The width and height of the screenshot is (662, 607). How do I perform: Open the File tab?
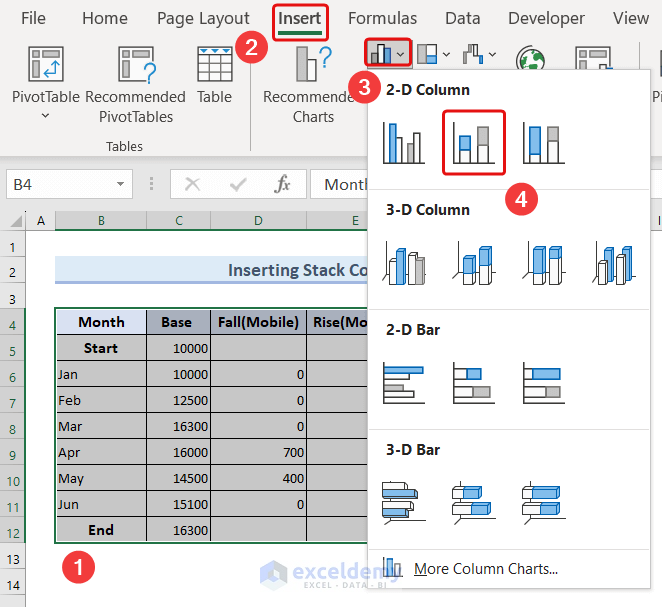click(33, 19)
